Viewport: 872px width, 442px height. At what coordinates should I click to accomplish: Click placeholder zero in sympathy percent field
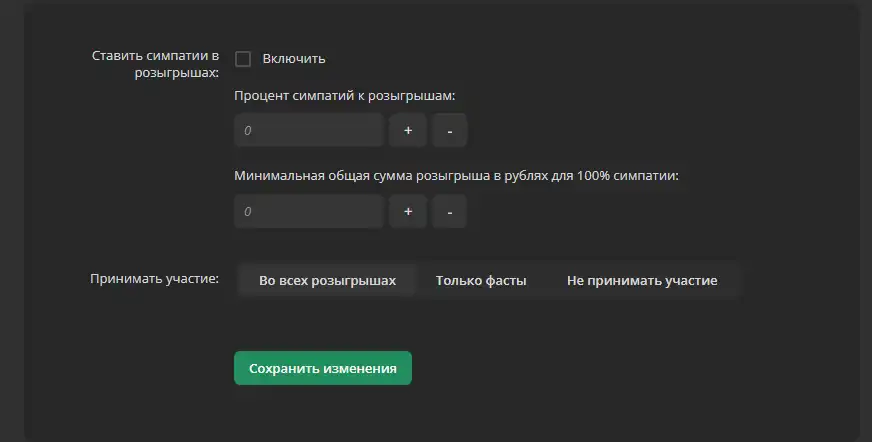tap(248, 131)
